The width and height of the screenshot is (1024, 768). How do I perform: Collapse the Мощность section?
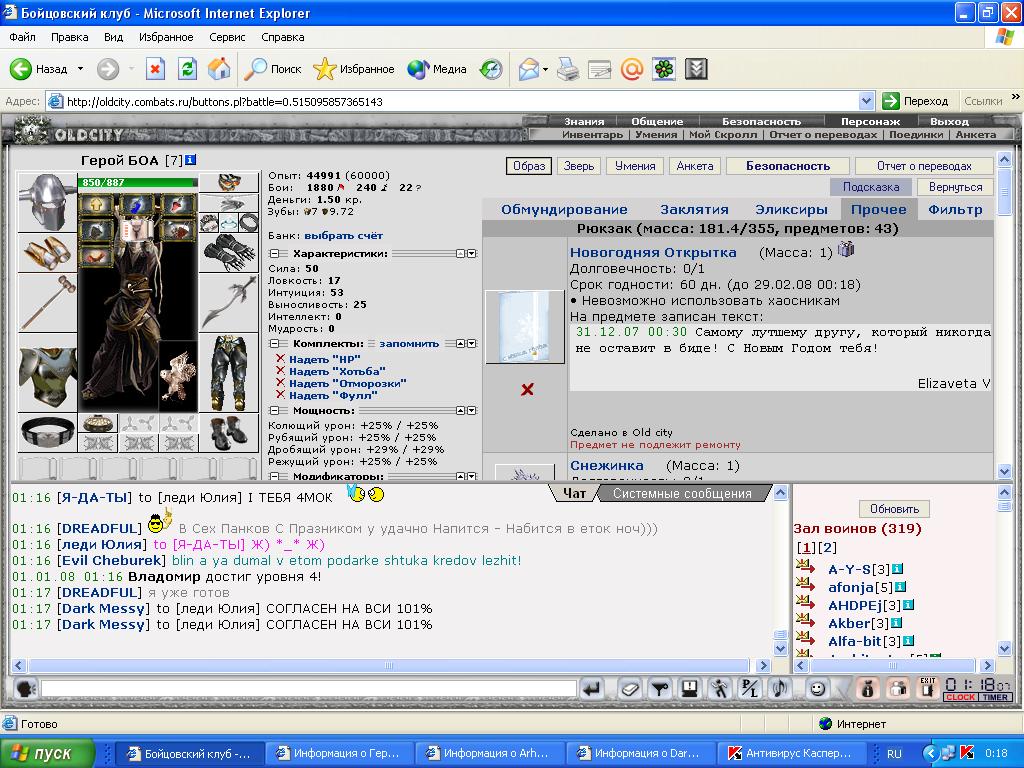point(274,411)
